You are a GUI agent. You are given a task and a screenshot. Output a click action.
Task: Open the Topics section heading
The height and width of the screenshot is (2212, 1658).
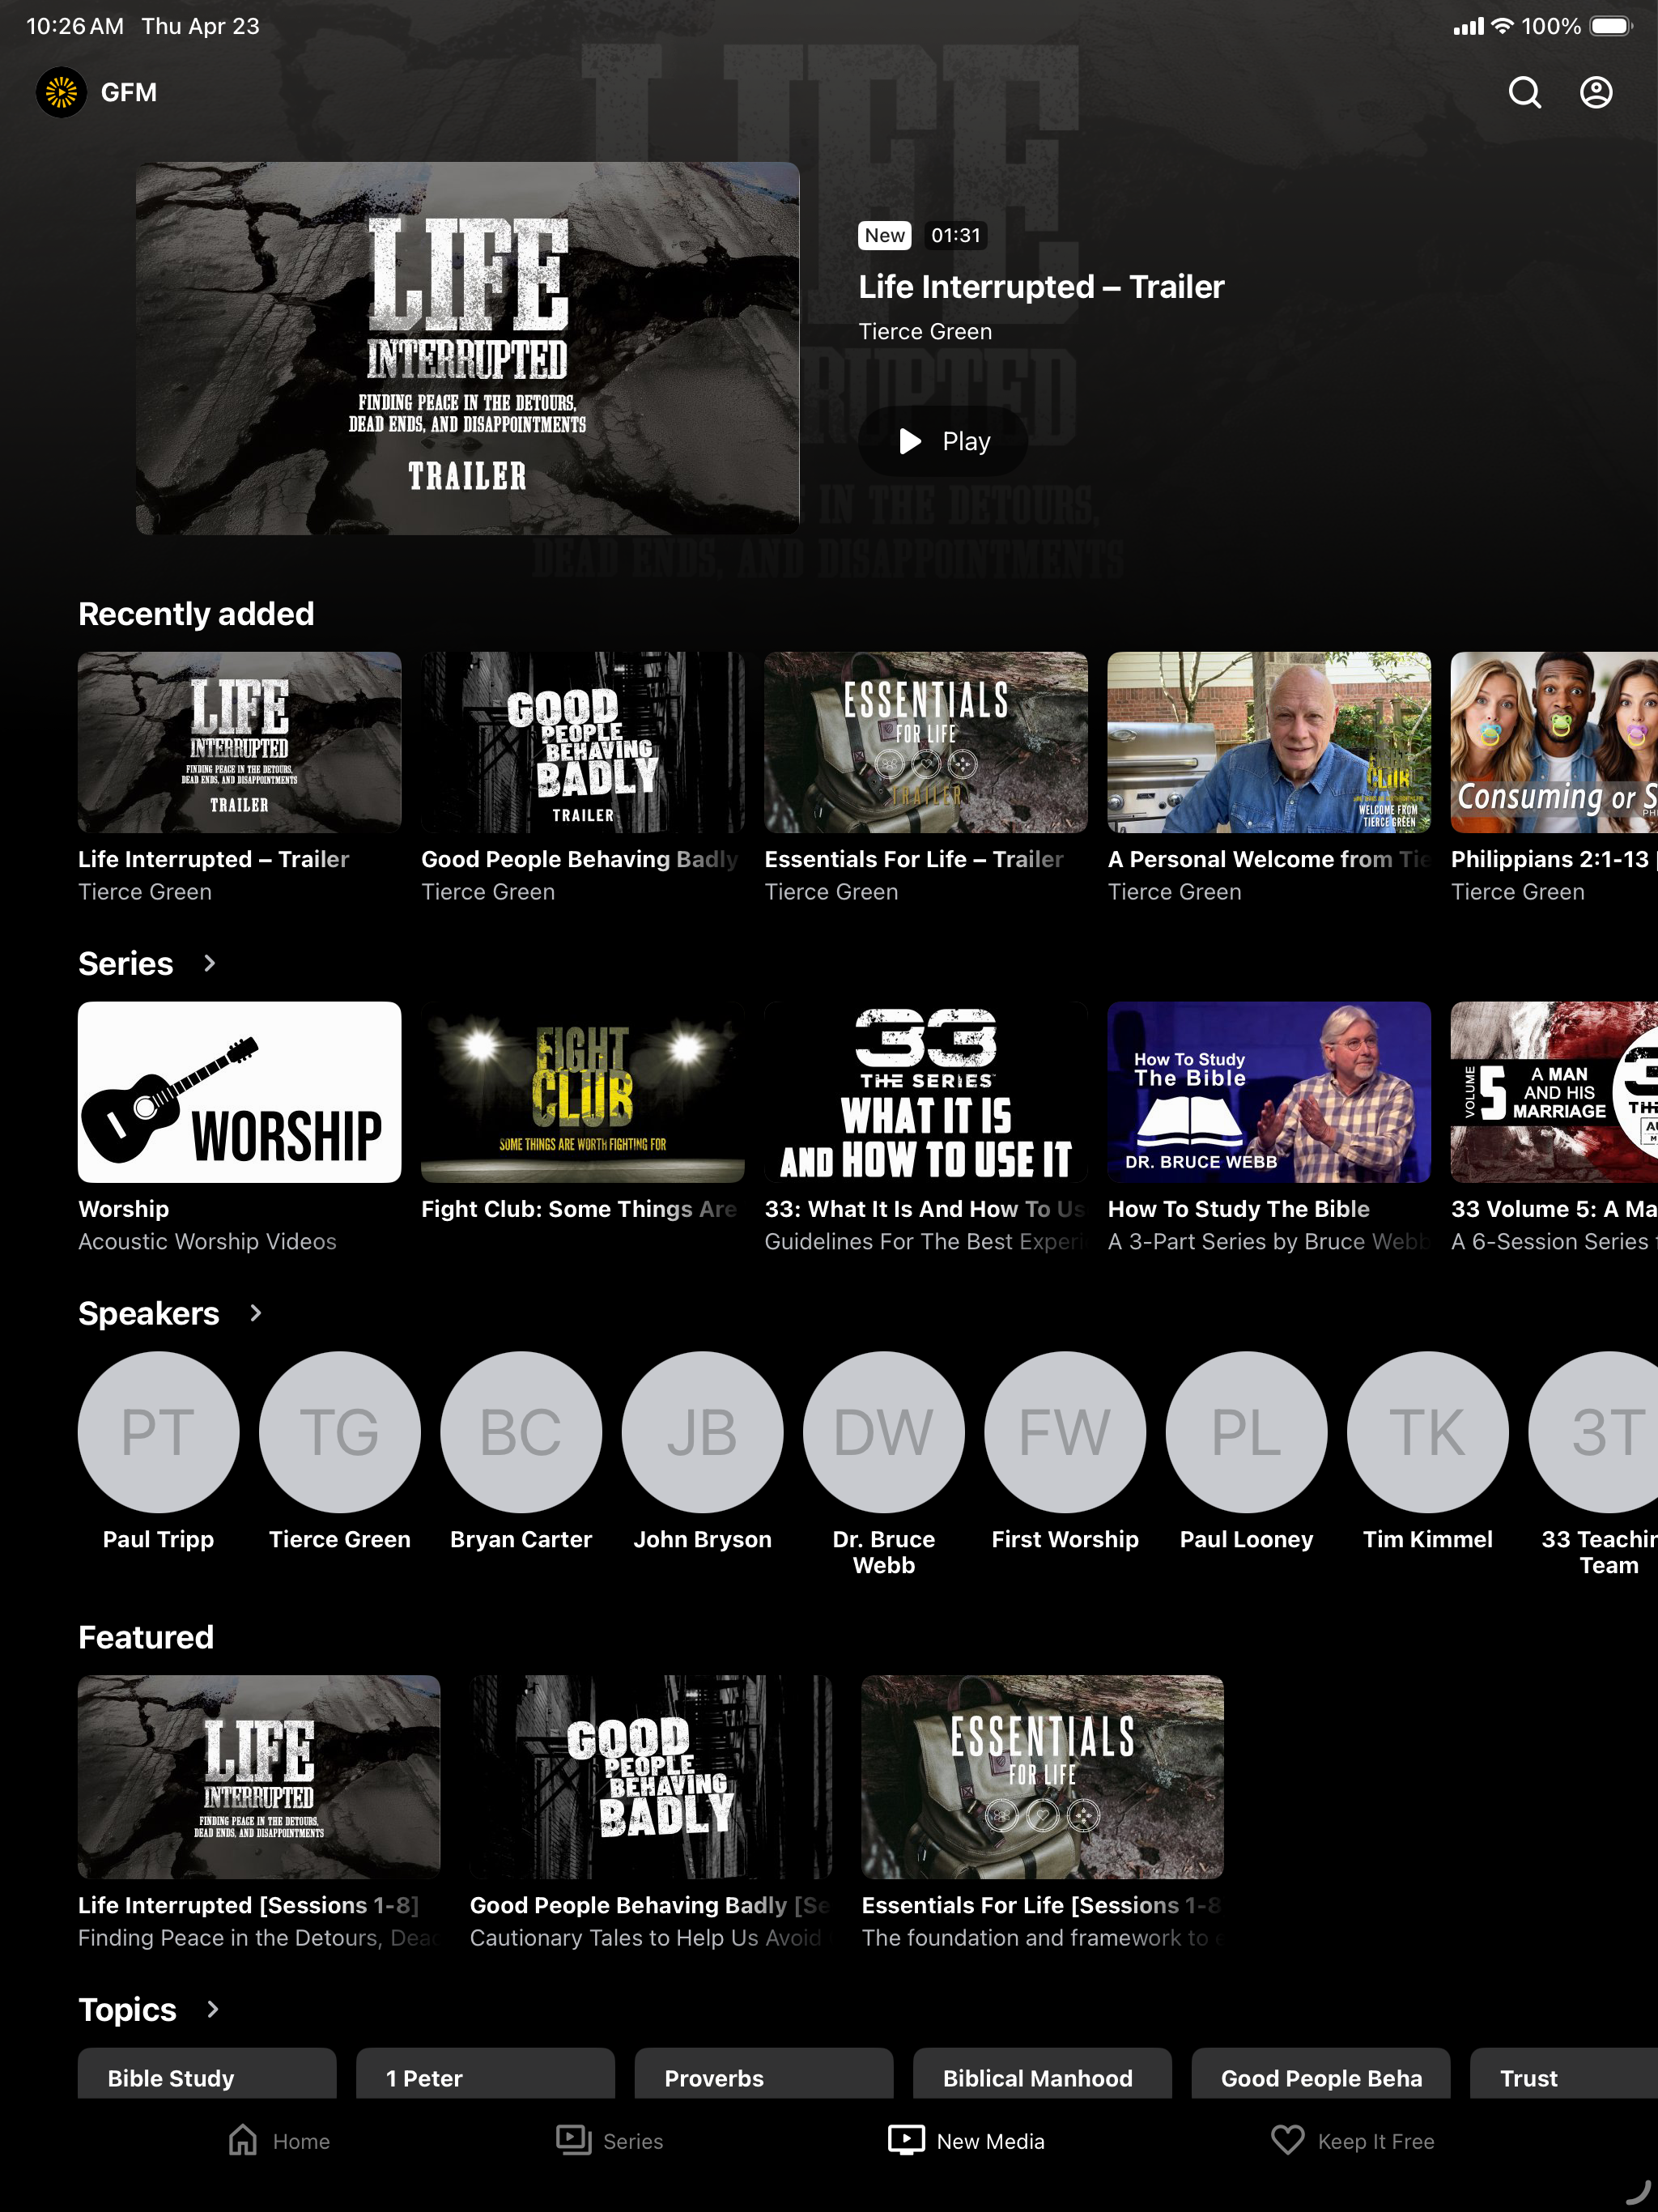(x=127, y=2010)
